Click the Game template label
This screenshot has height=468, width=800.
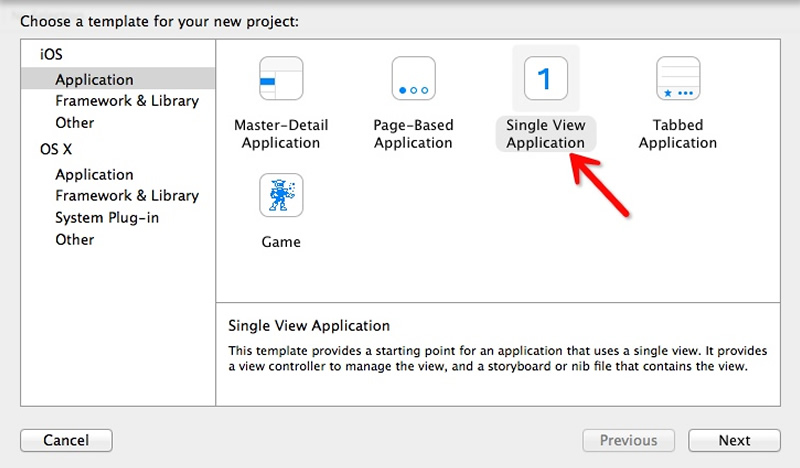tap(281, 241)
